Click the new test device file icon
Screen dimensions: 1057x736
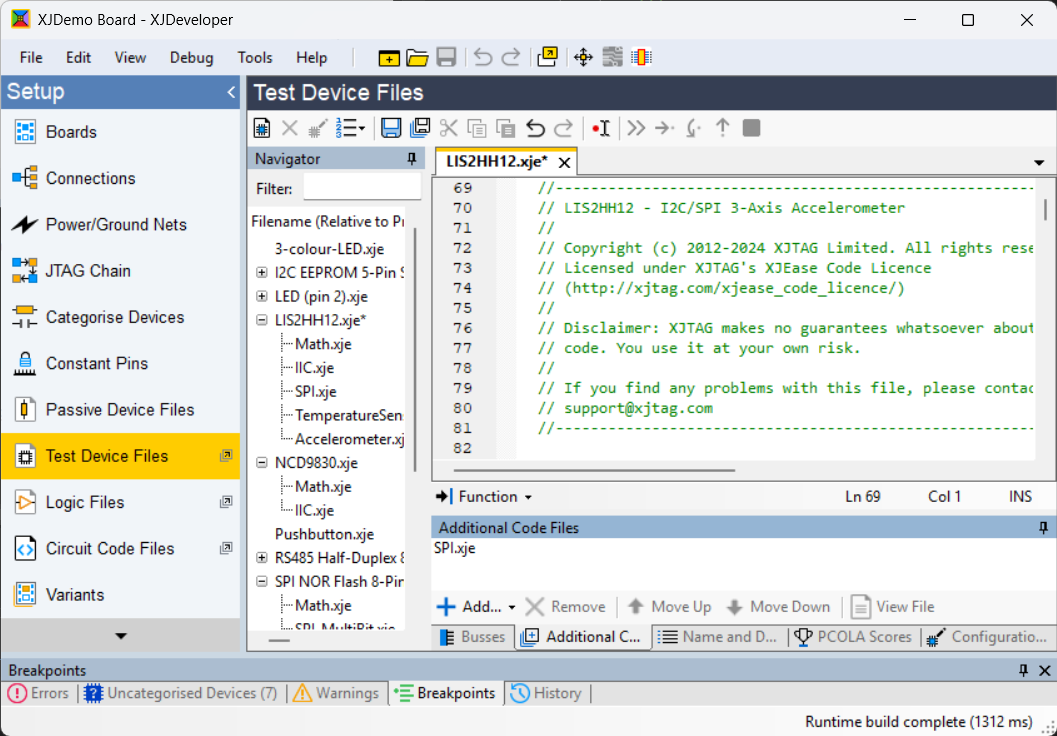pyautogui.click(x=262, y=127)
